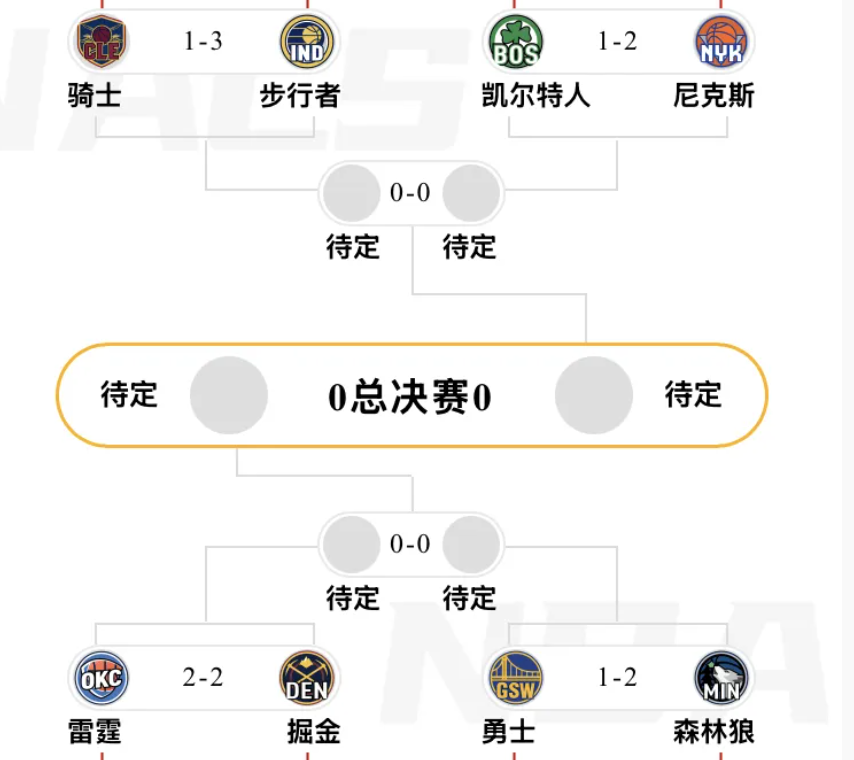The height and width of the screenshot is (760, 854).
Task: Open the 2-2 Thunder vs Nuggets score
Action: 203,678
